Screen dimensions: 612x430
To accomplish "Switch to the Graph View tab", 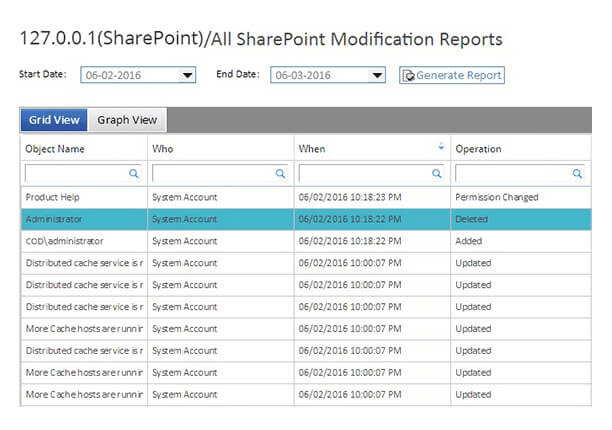I will [x=127, y=120].
